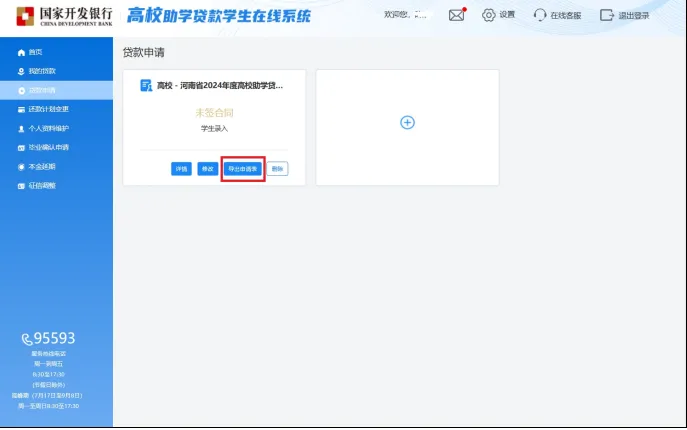
Task: Click the document icon on the loan card
Action: [x=146, y=86]
